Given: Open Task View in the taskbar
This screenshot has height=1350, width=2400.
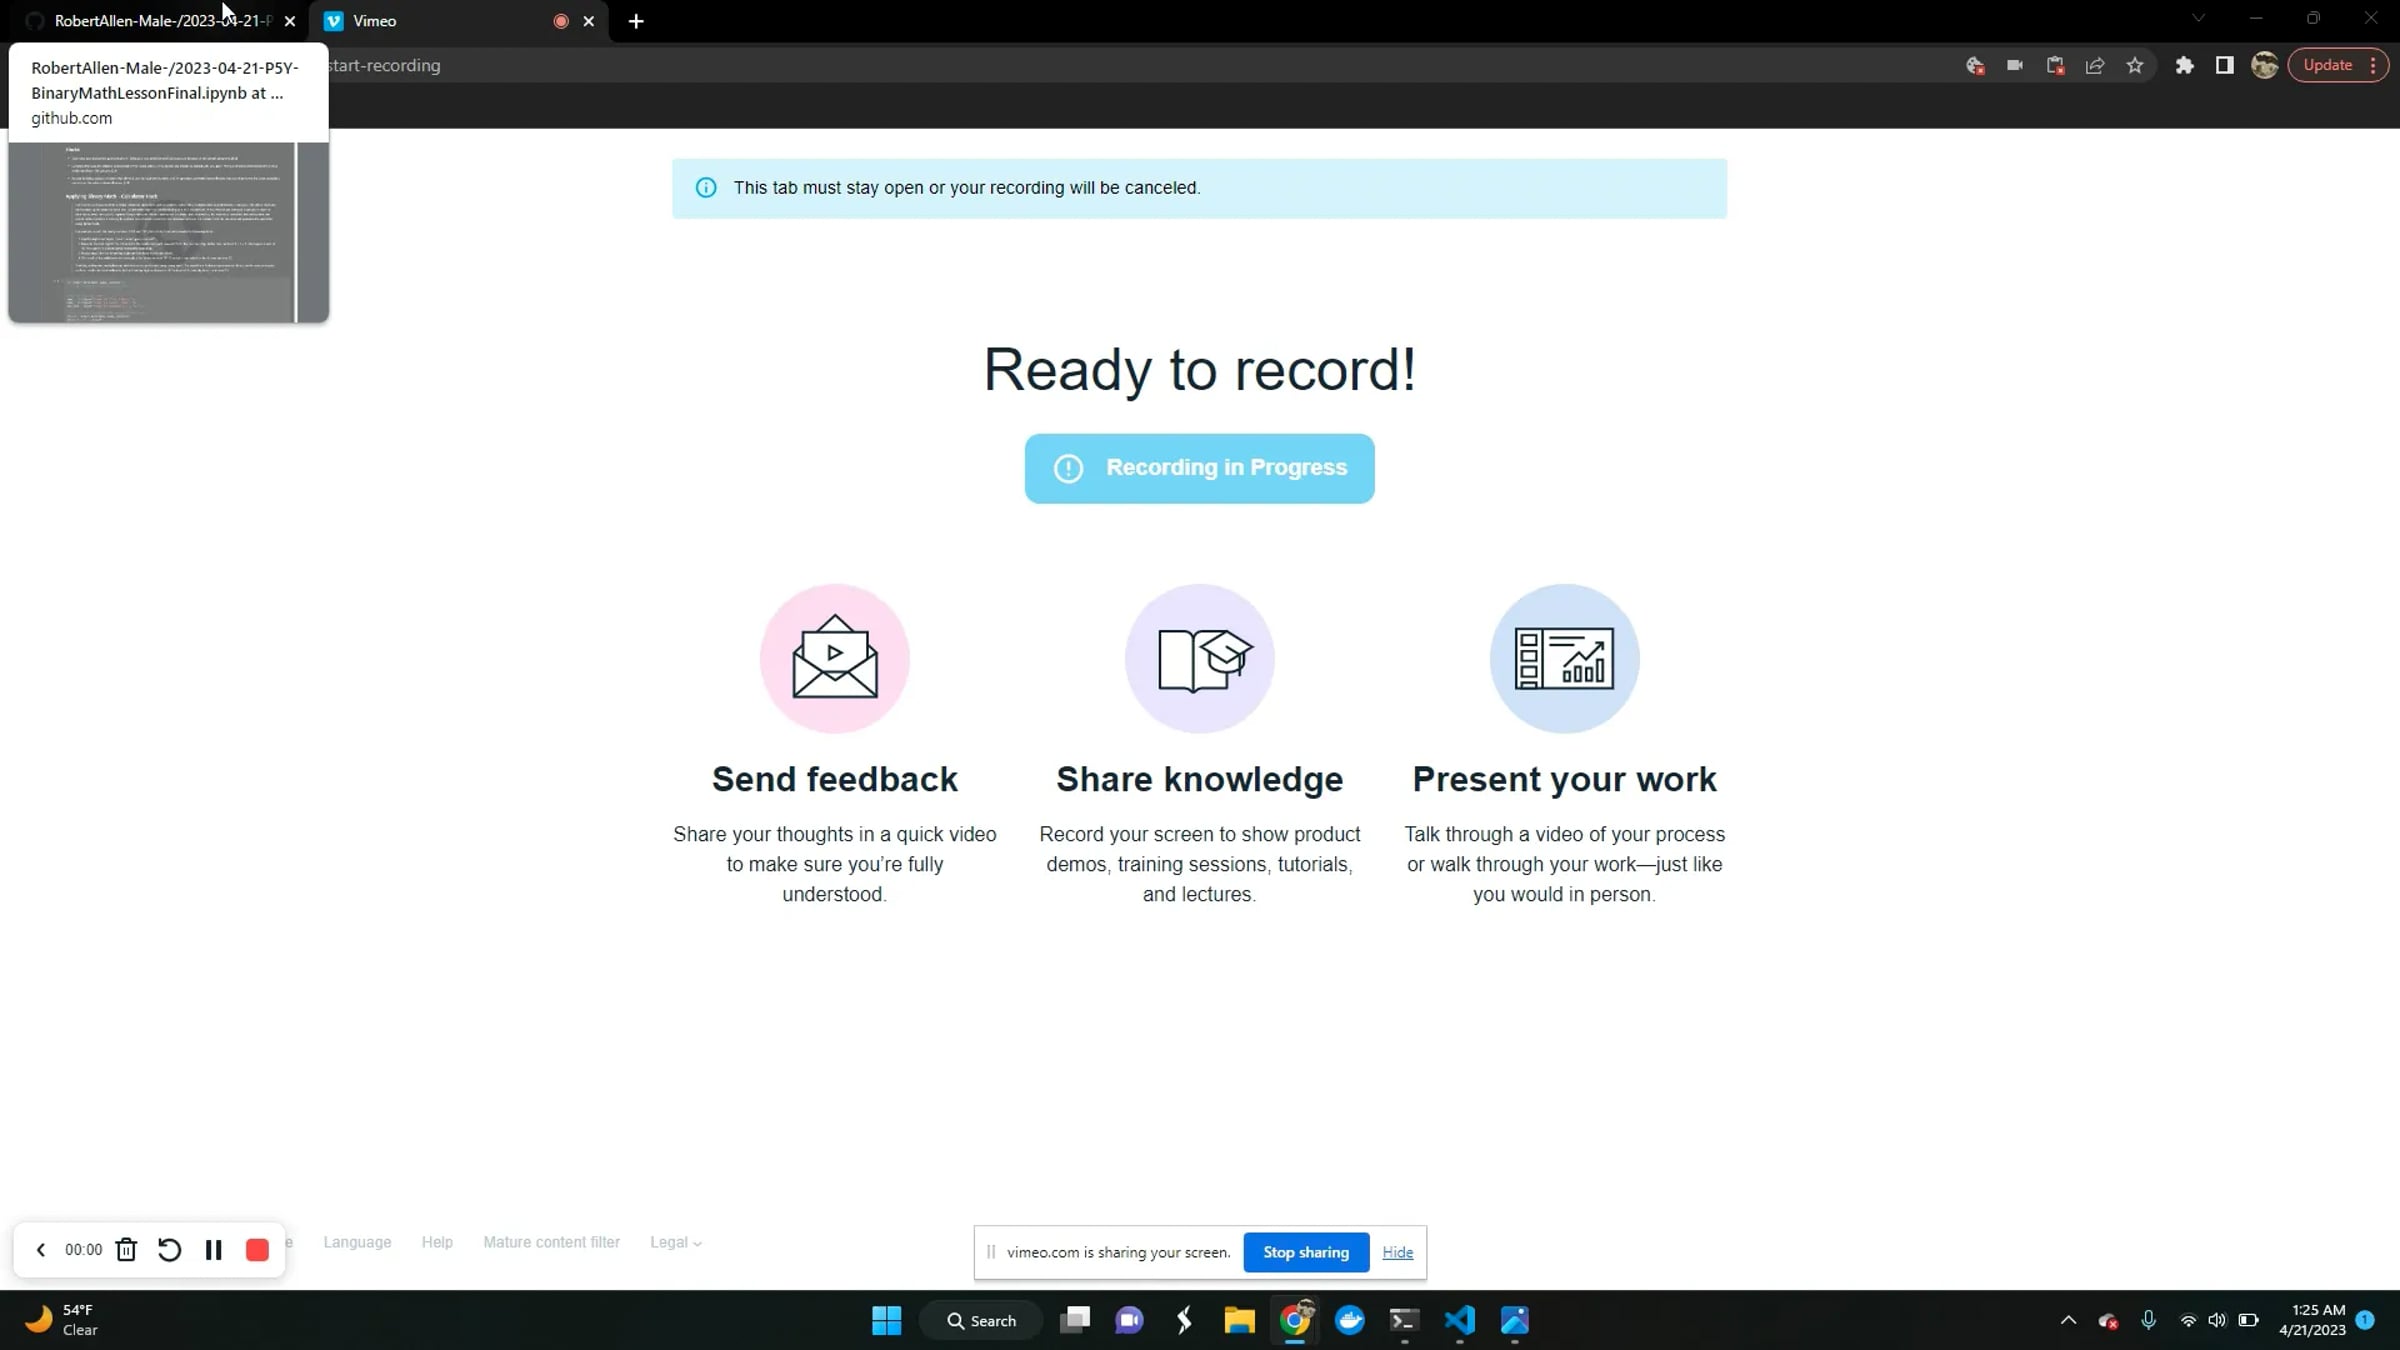Looking at the screenshot, I should (1075, 1321).
